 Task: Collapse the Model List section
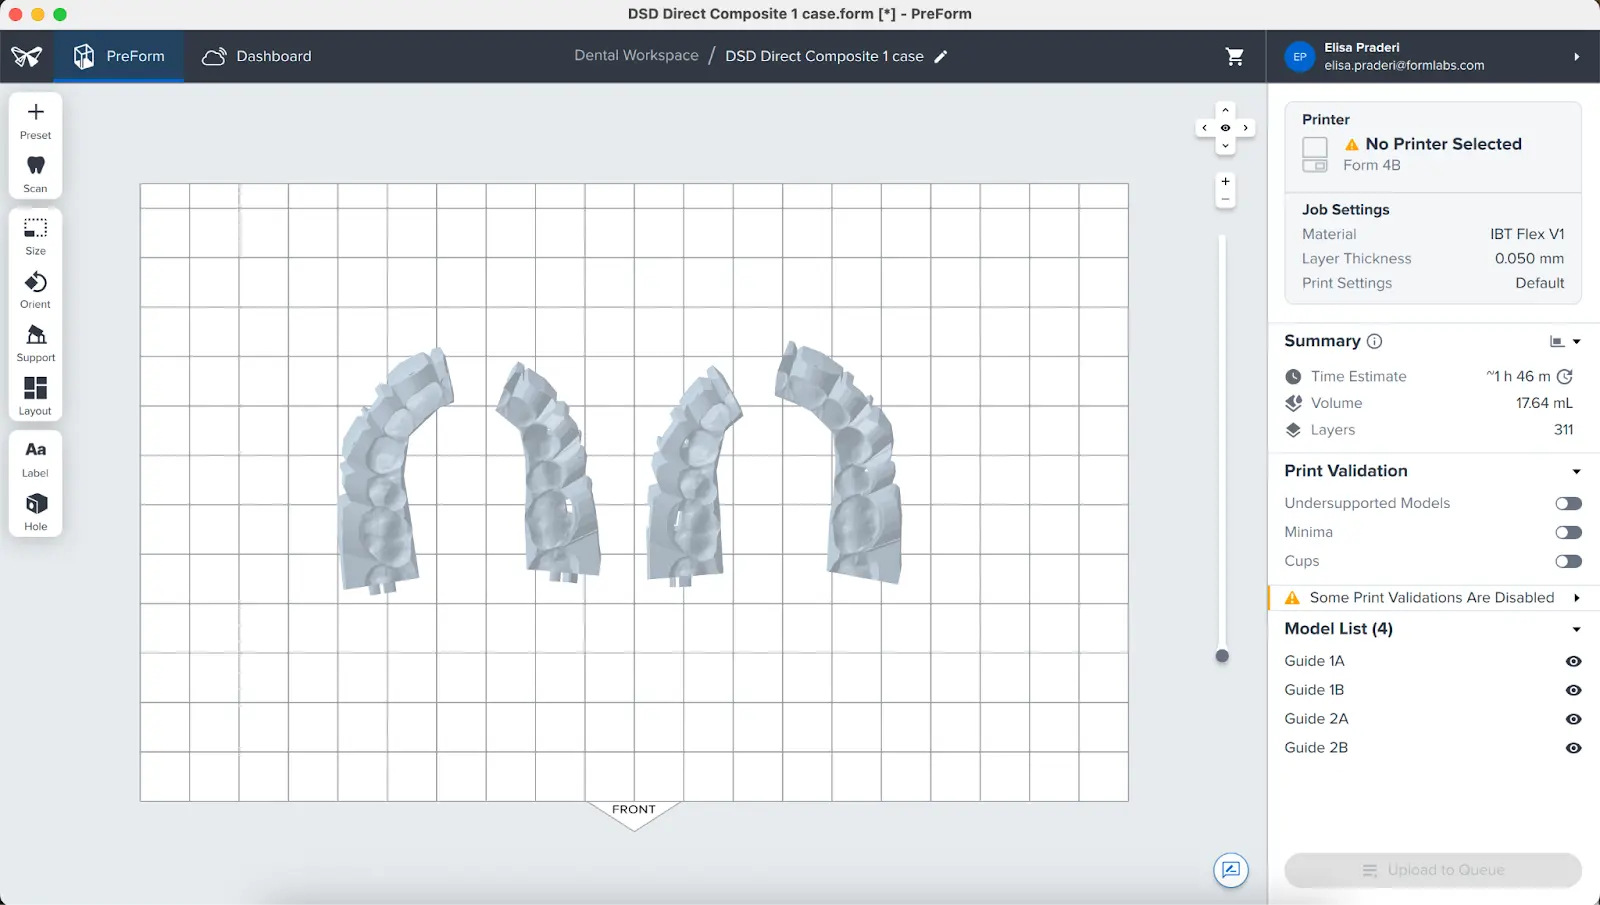click(x=1577, y=629)
